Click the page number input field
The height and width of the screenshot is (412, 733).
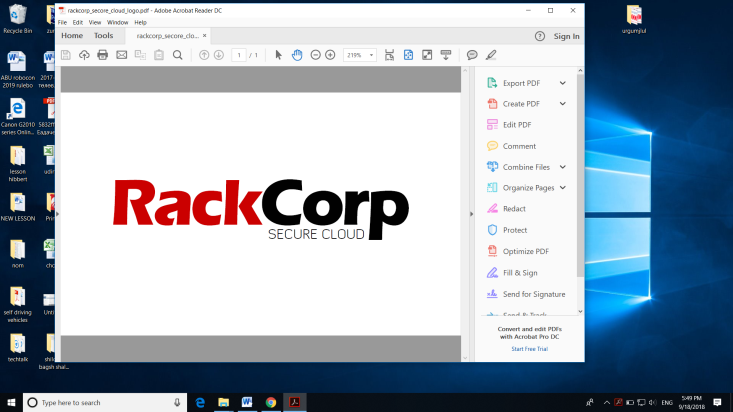(239, 55)
